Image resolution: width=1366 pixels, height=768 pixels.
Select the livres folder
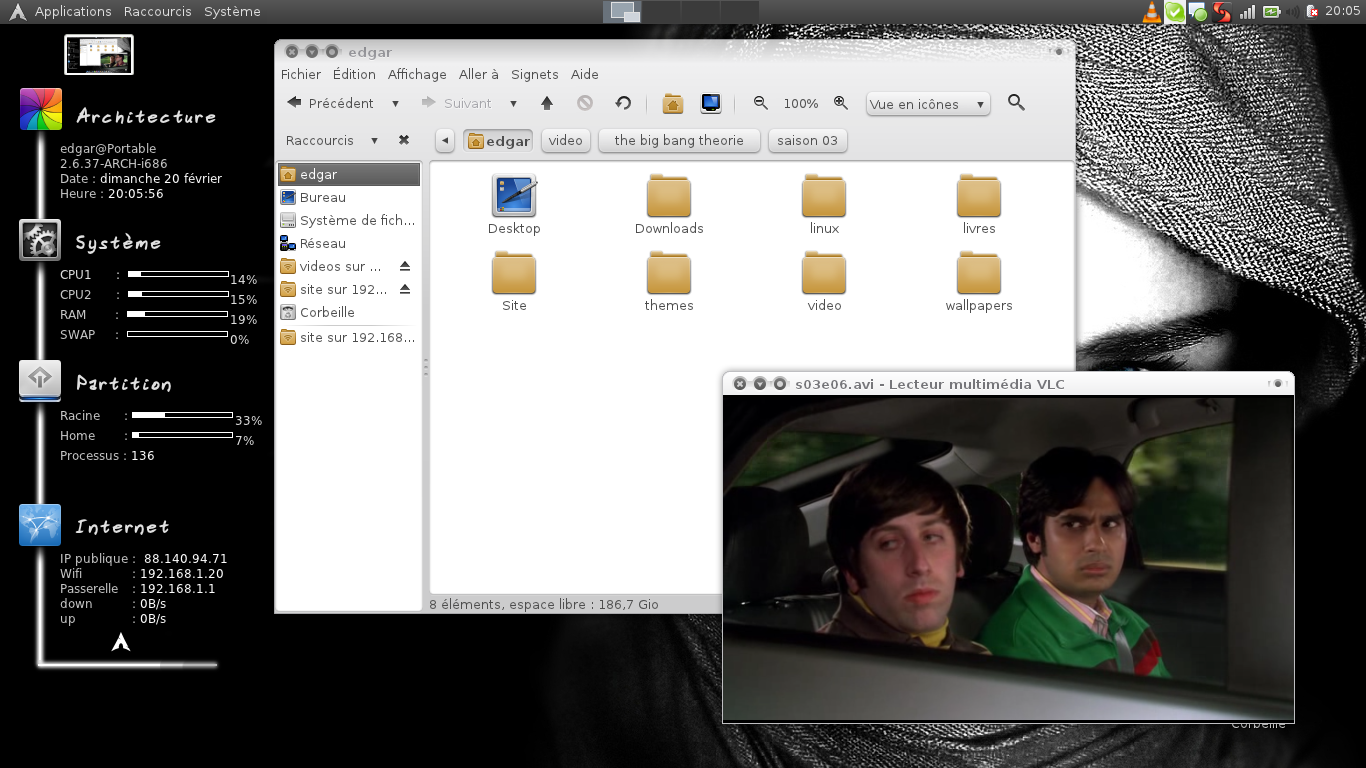coord(979,205)
